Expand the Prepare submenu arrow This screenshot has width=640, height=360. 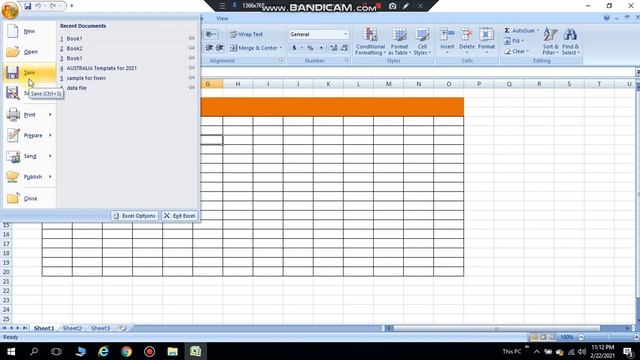pos(50,135)
